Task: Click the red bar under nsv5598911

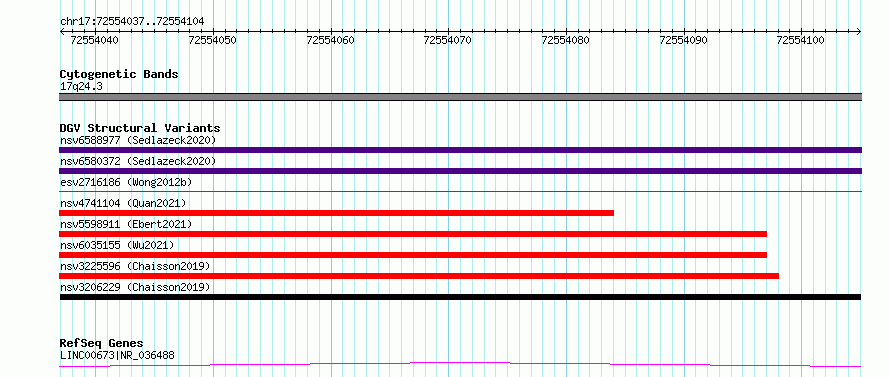Action: pos(413,234)
